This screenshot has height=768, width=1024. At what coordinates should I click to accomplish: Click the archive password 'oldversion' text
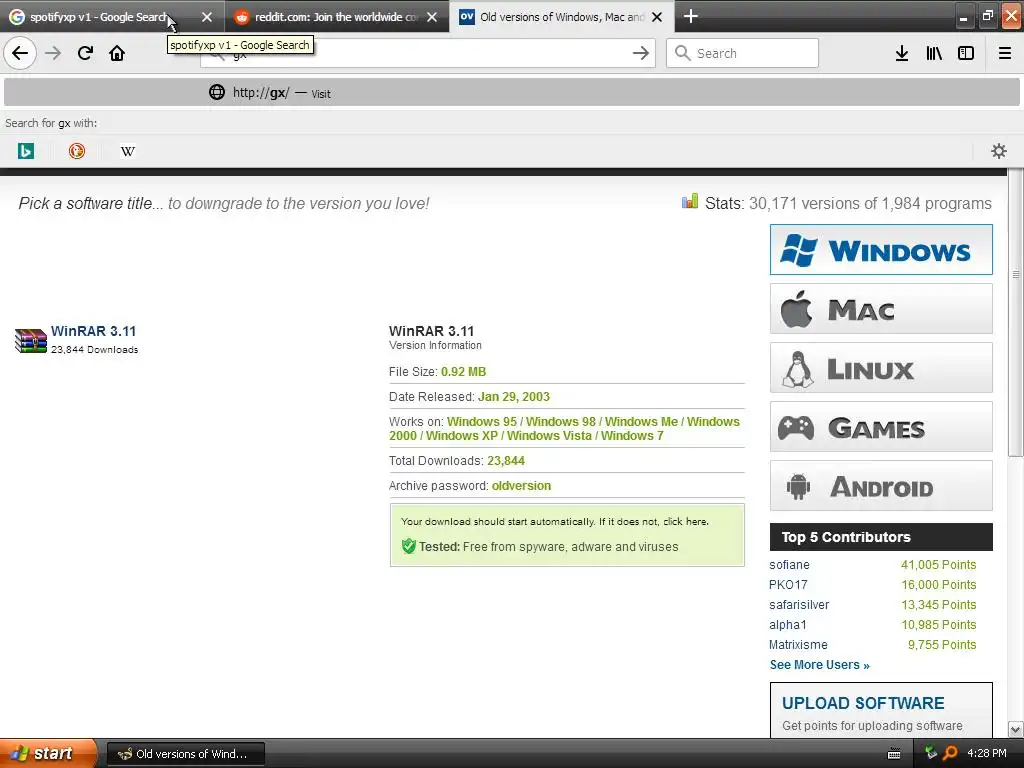(x=521, y=486)
